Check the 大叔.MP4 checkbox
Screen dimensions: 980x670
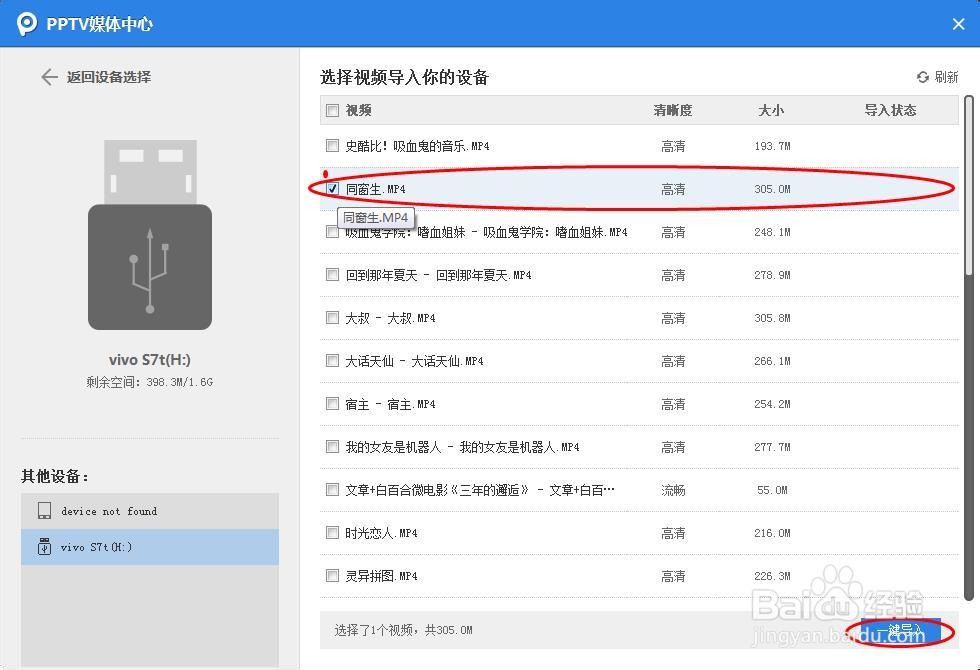pos(332,317)
